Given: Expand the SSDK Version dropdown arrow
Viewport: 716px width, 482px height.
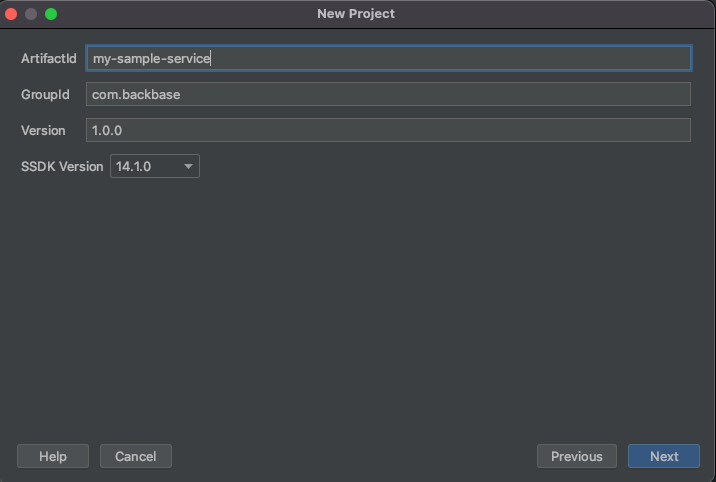Looking at the screenshot, I should pyautogui.click(x=188, y=167).
